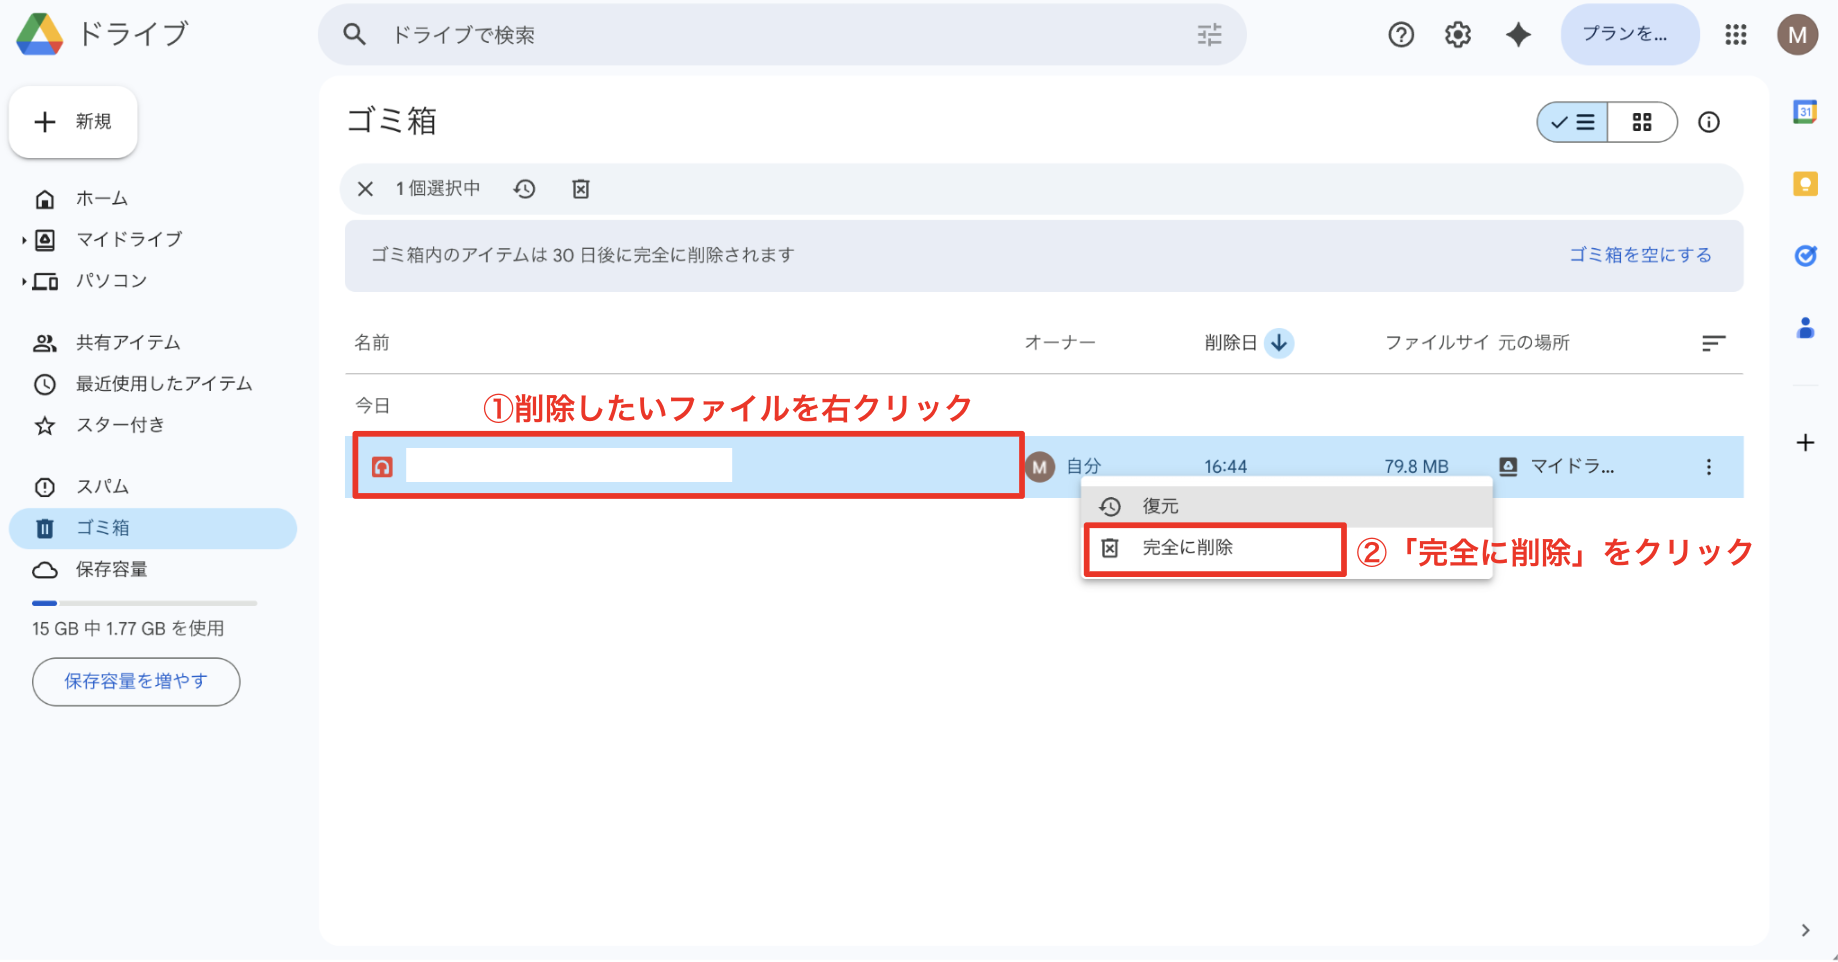Open Google Tasks side panel icon
This screenshot has width=1838, height=962.
pos(1805,256)
